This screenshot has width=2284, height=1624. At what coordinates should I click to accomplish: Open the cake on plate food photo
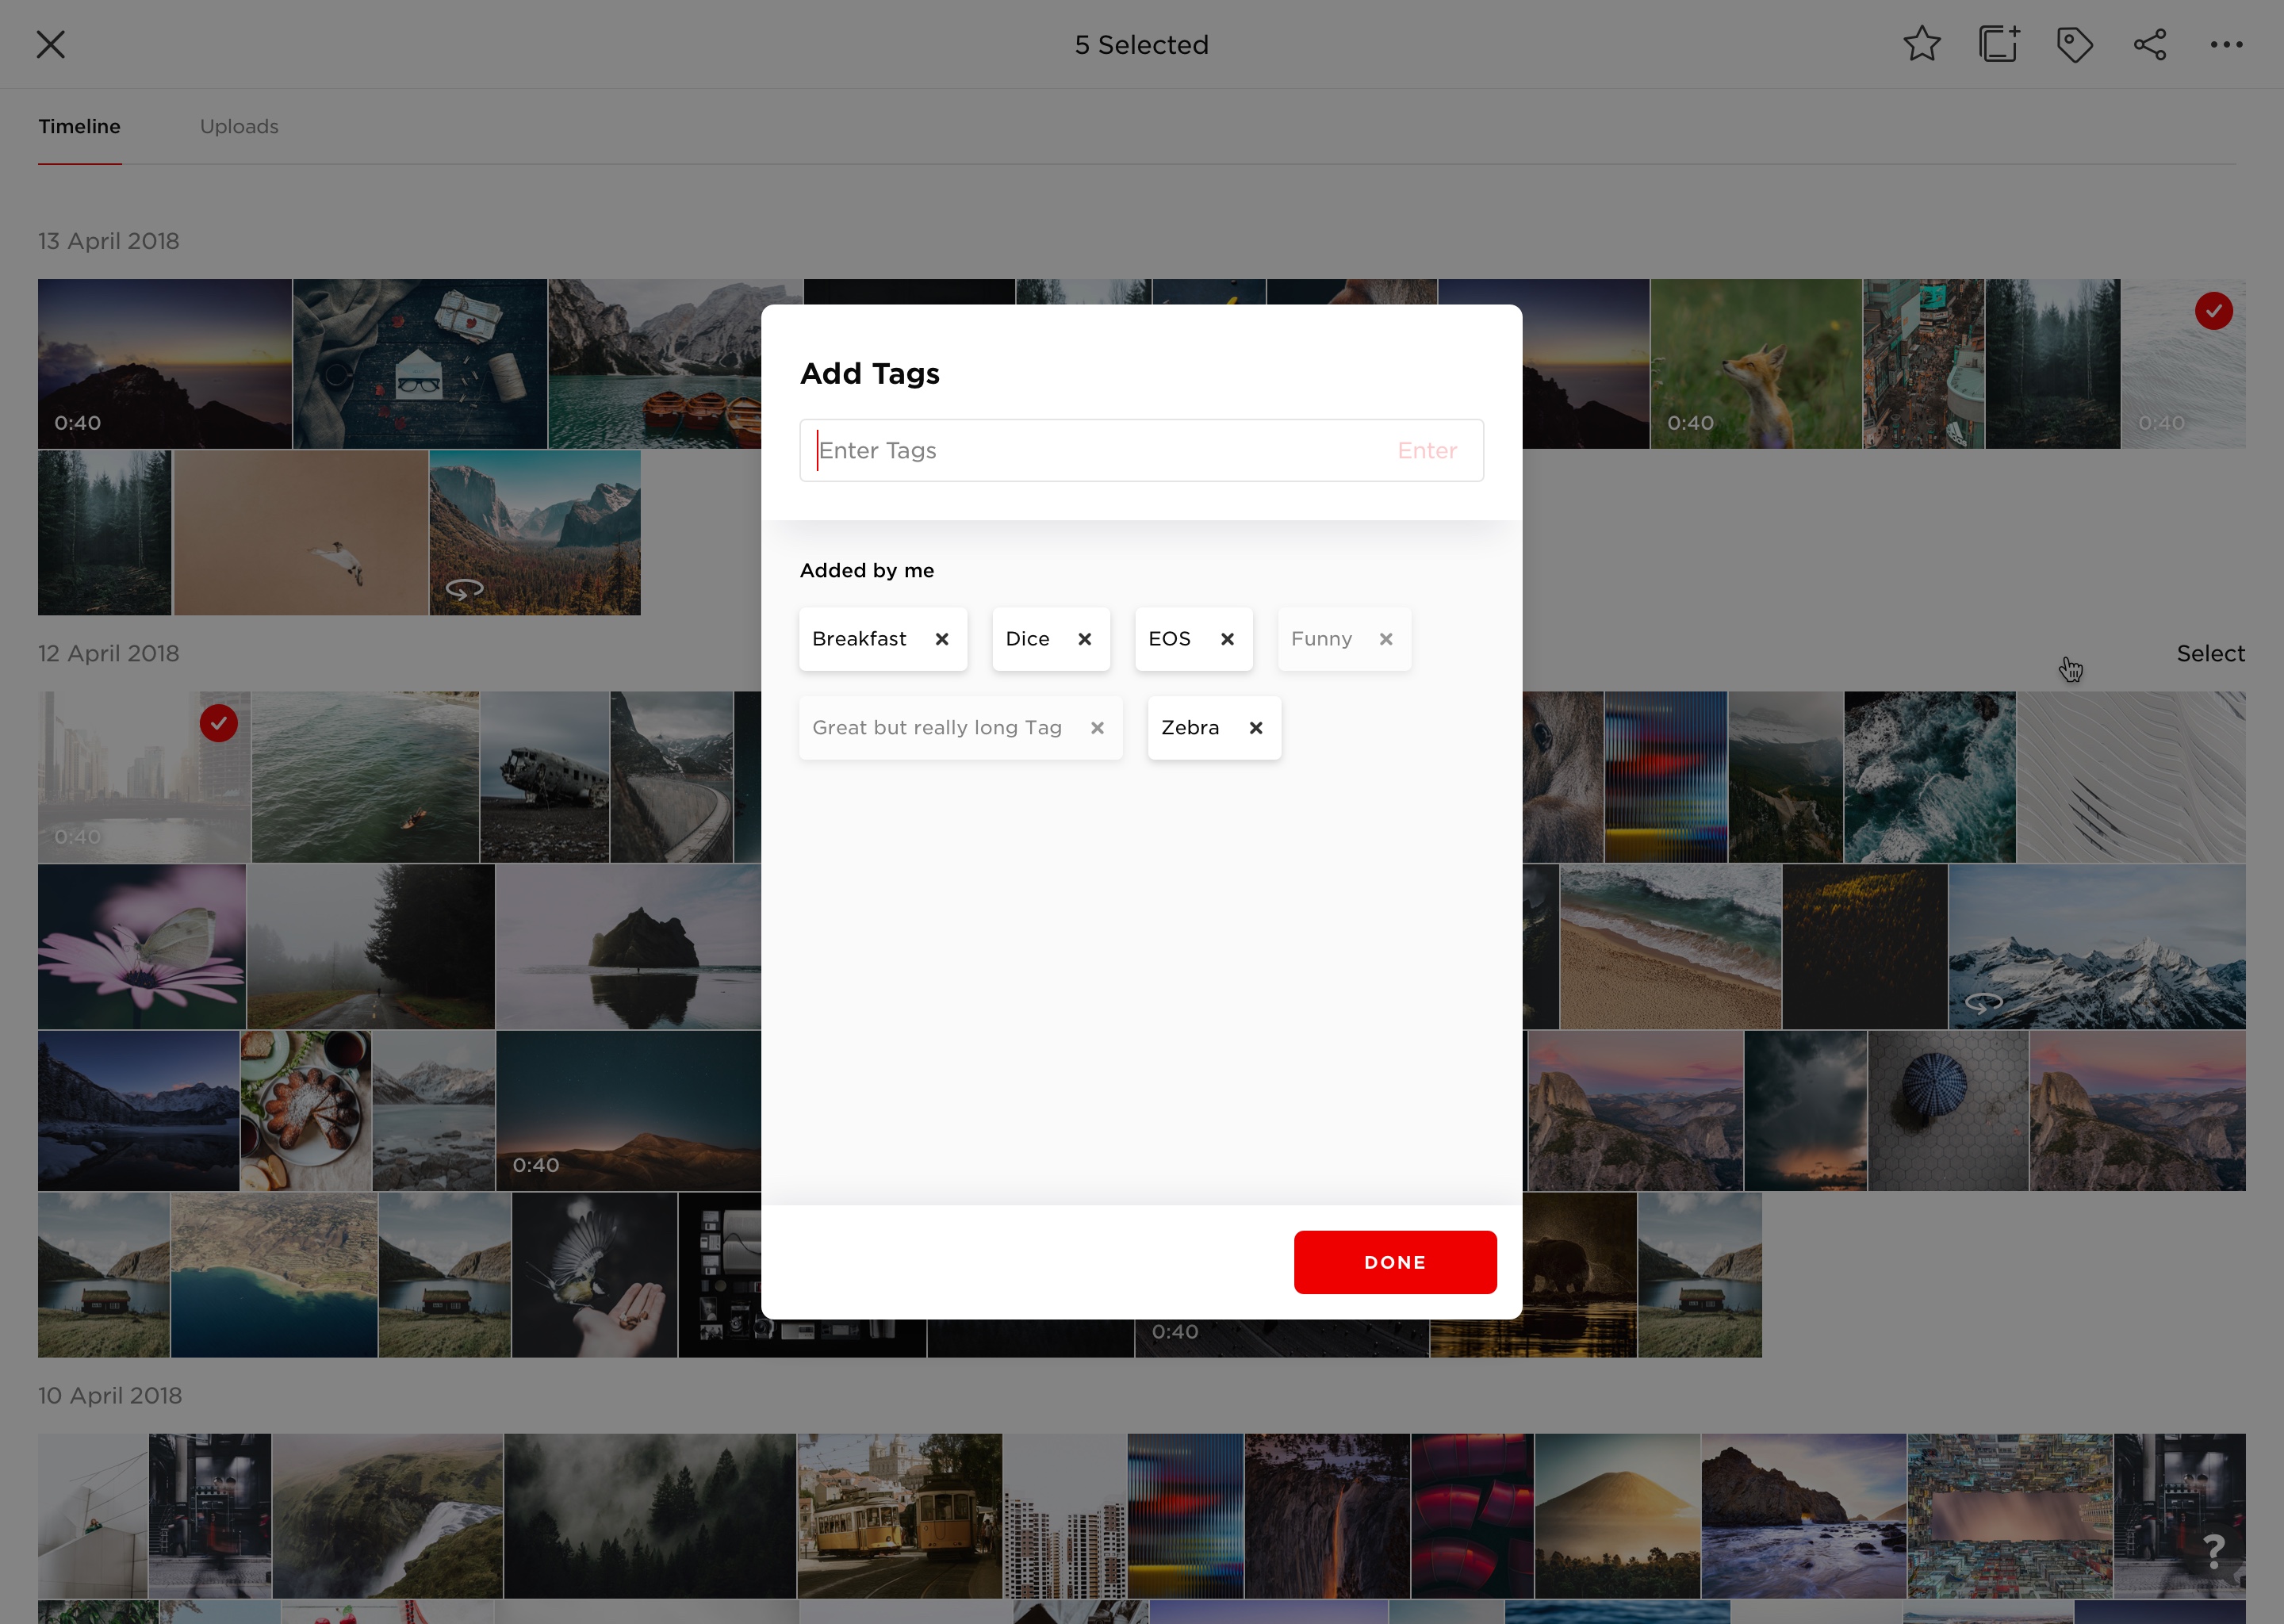point(305,1110)
